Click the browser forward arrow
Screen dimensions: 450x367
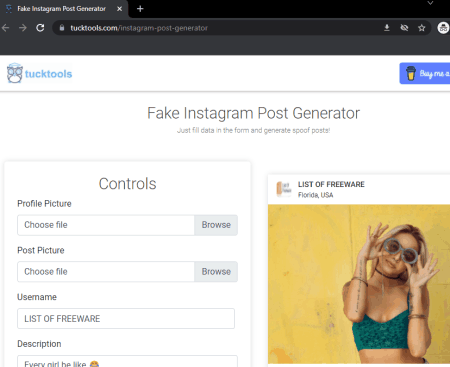[23, 28]
